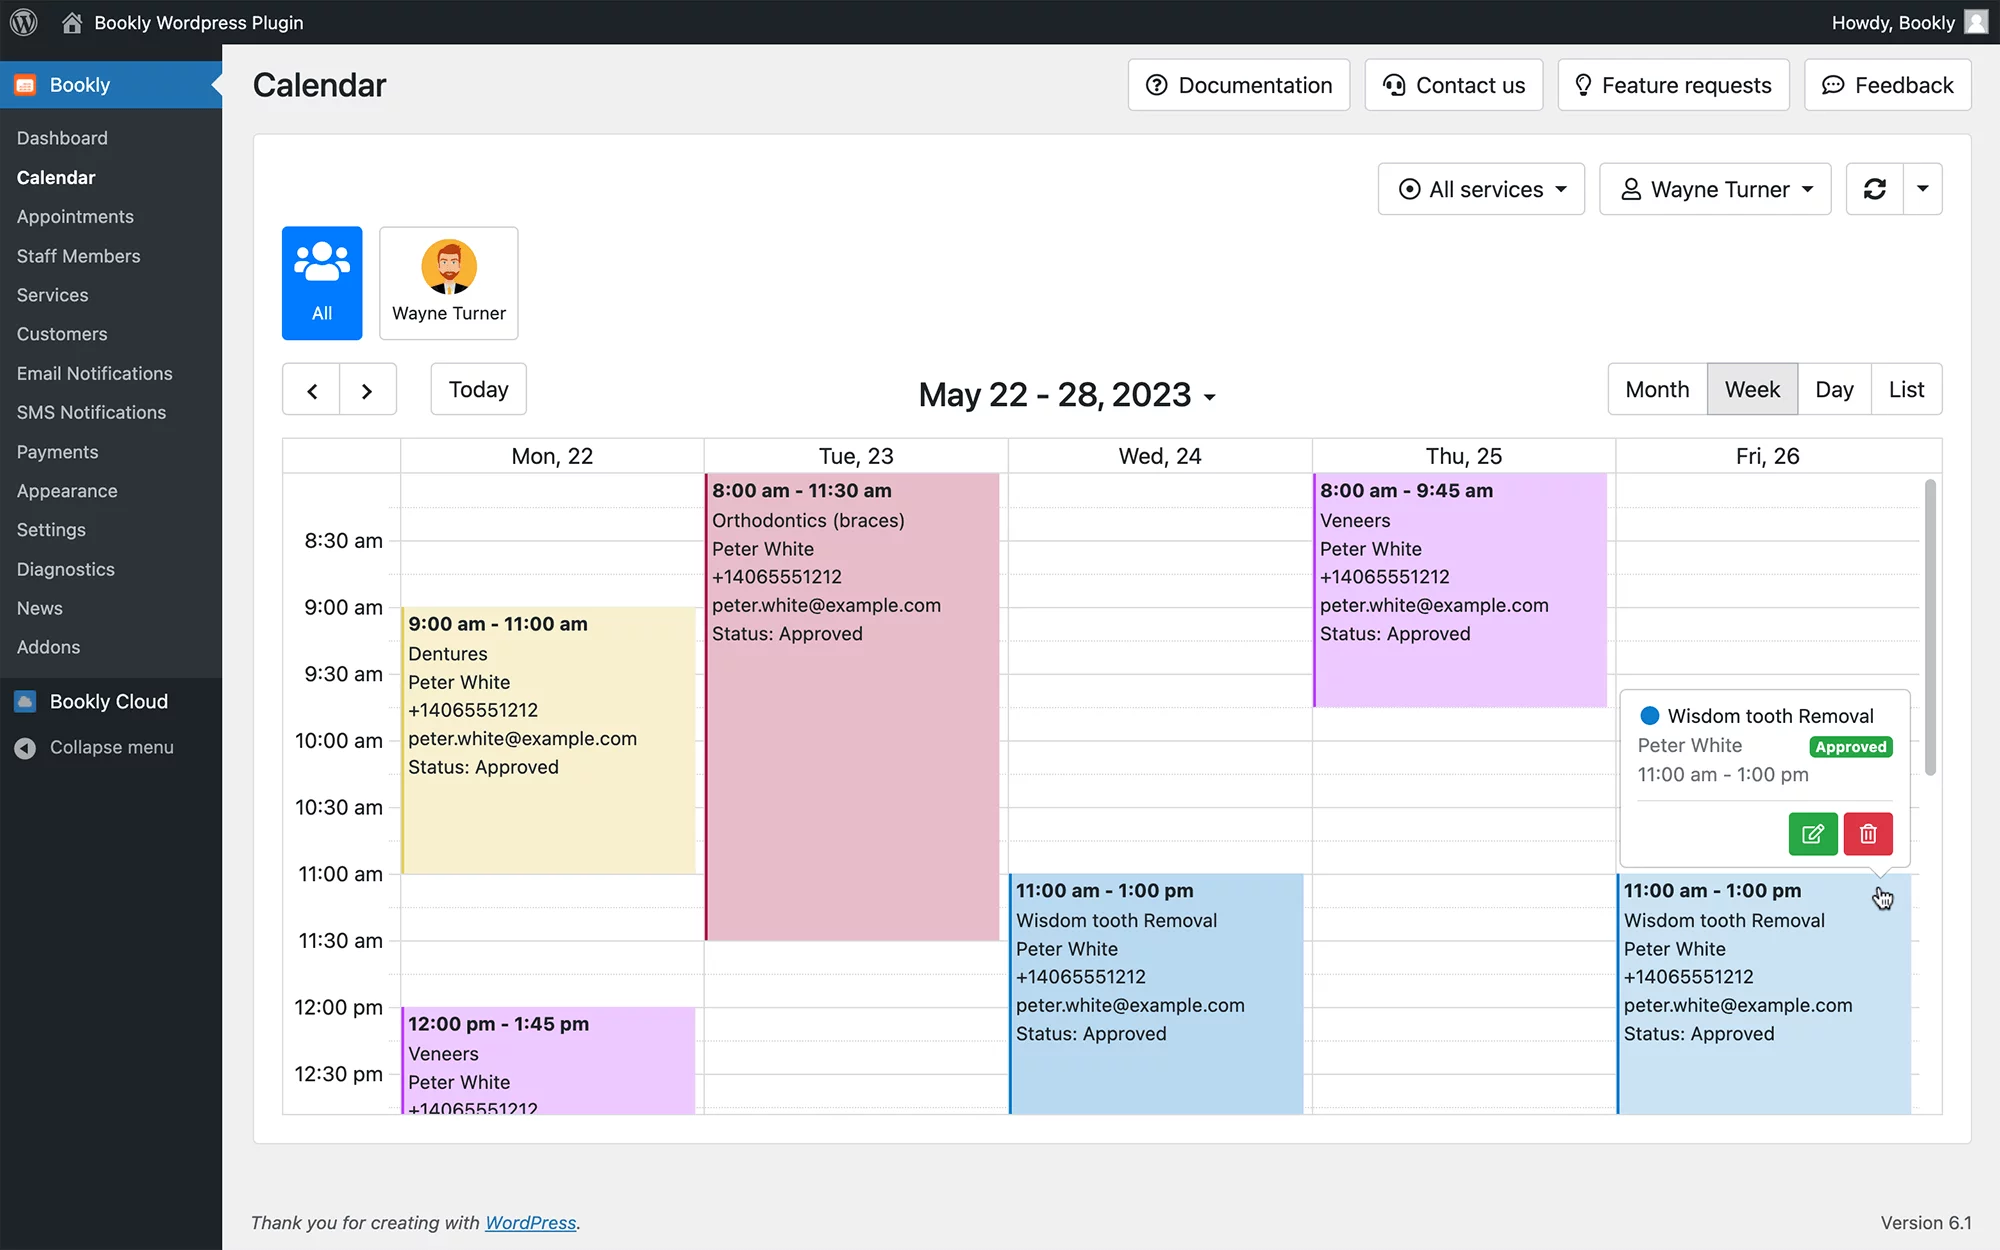Click the WordPress footer link
Screen dimensions: 2000x1250
tap(531, 1223)
